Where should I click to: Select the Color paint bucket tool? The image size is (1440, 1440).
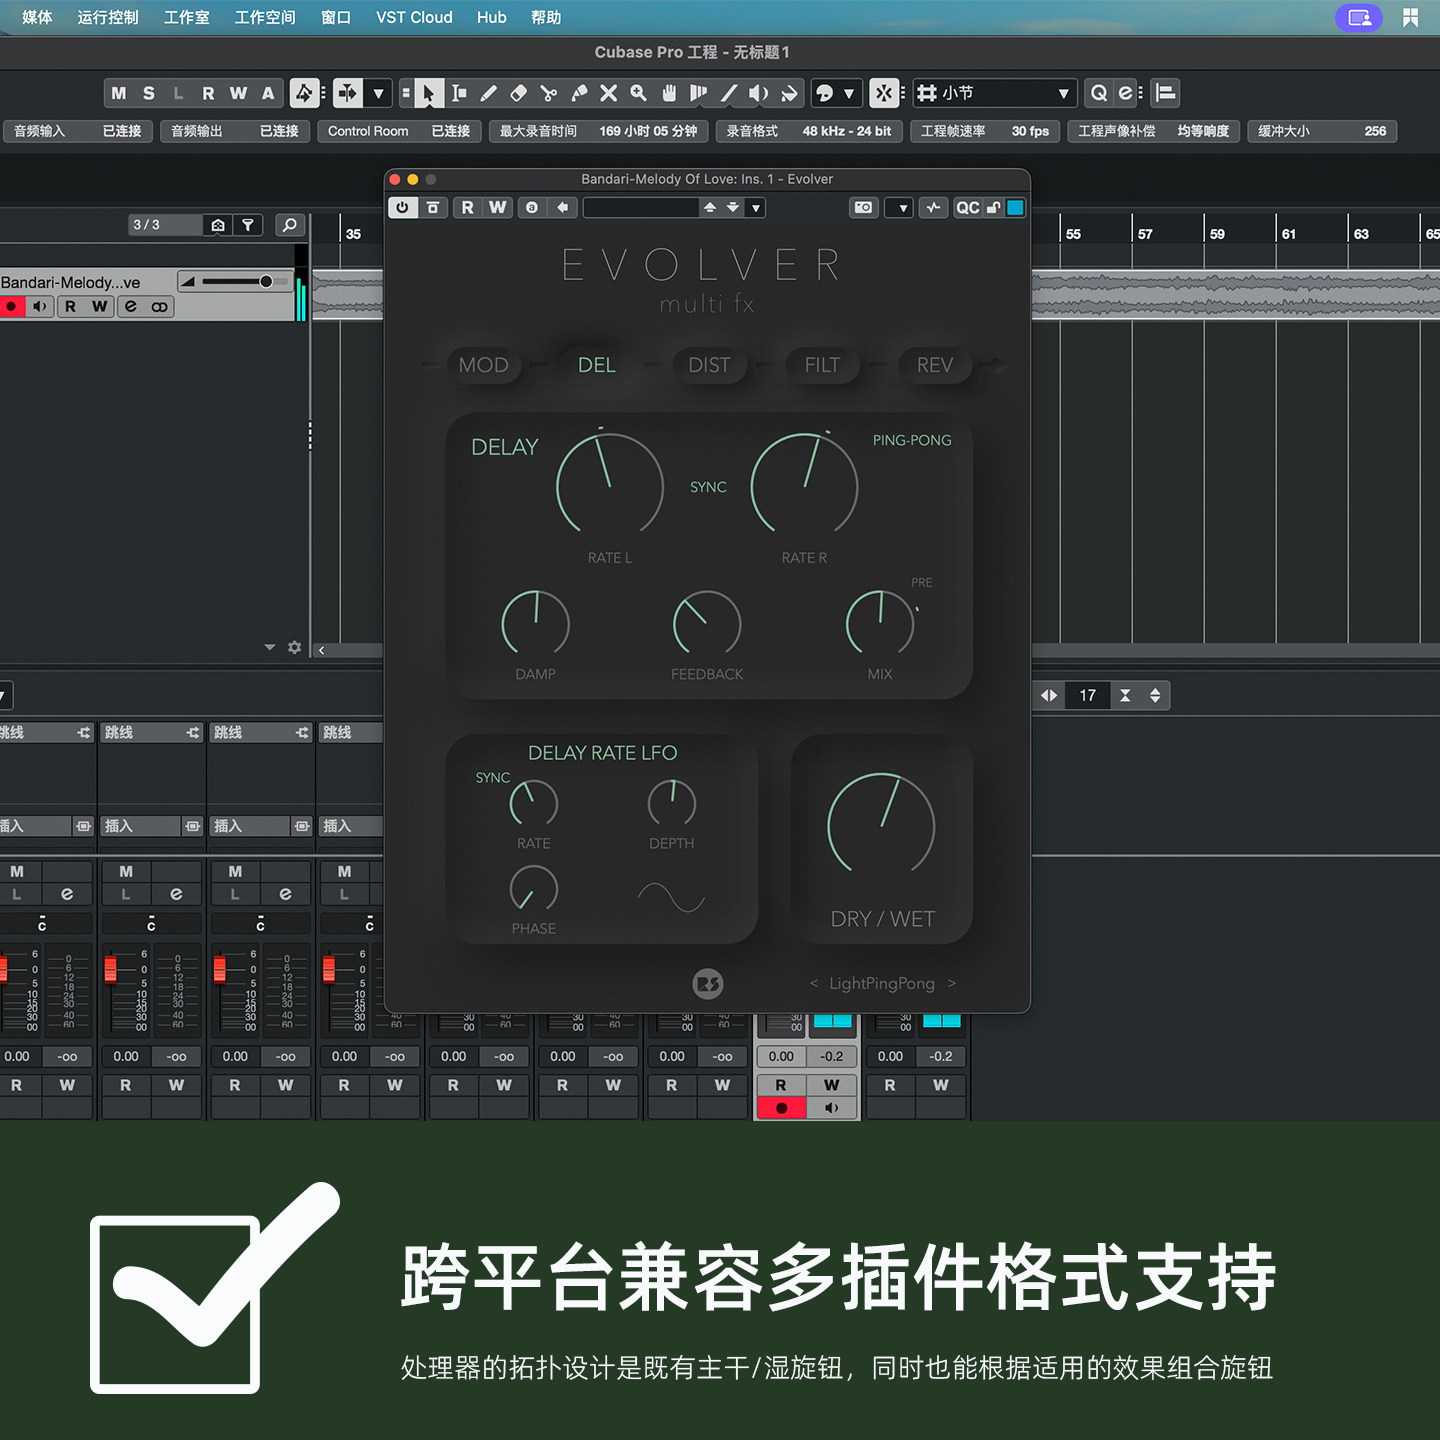[789, 93]
